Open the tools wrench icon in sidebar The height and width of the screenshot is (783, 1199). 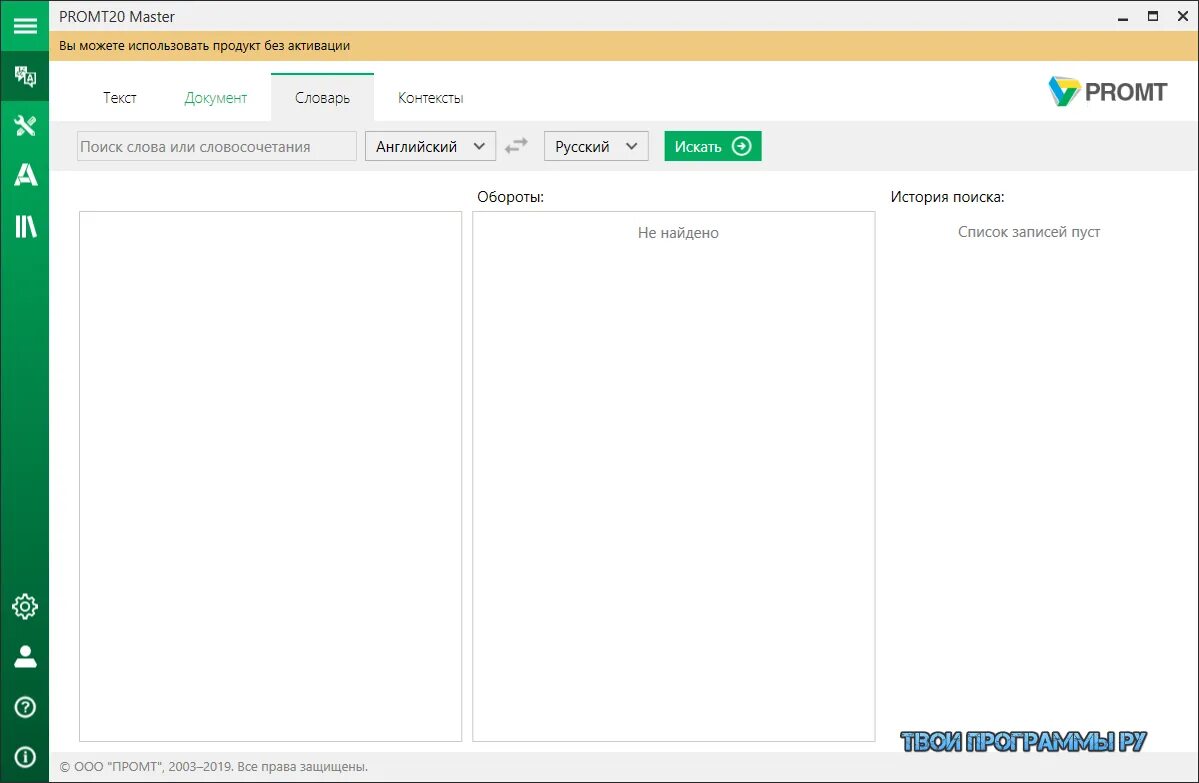pyautogui.click(x=24, y=125)
